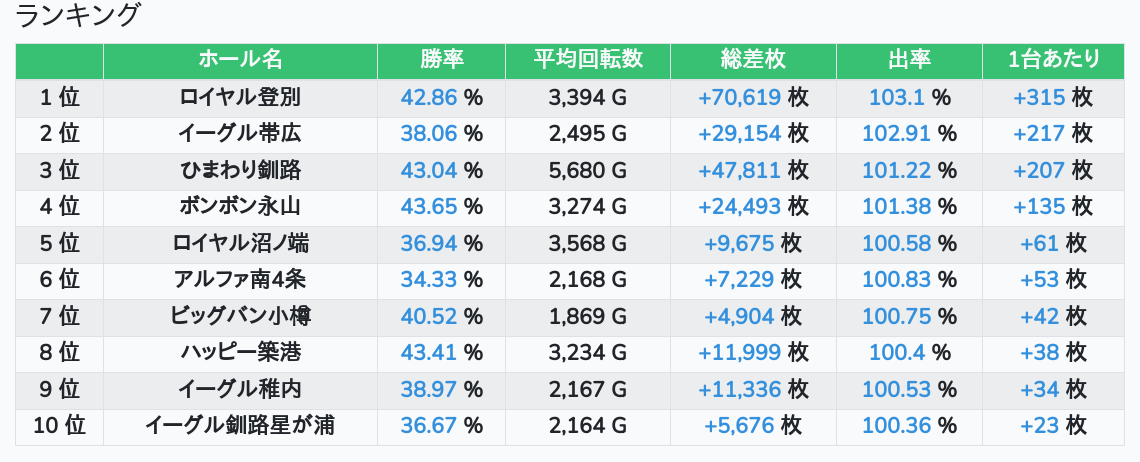Open the ロイヤル沼ノ端 hall entry
The height and width of the screenshot is (462, 1140).
click(x=240, y=243)
